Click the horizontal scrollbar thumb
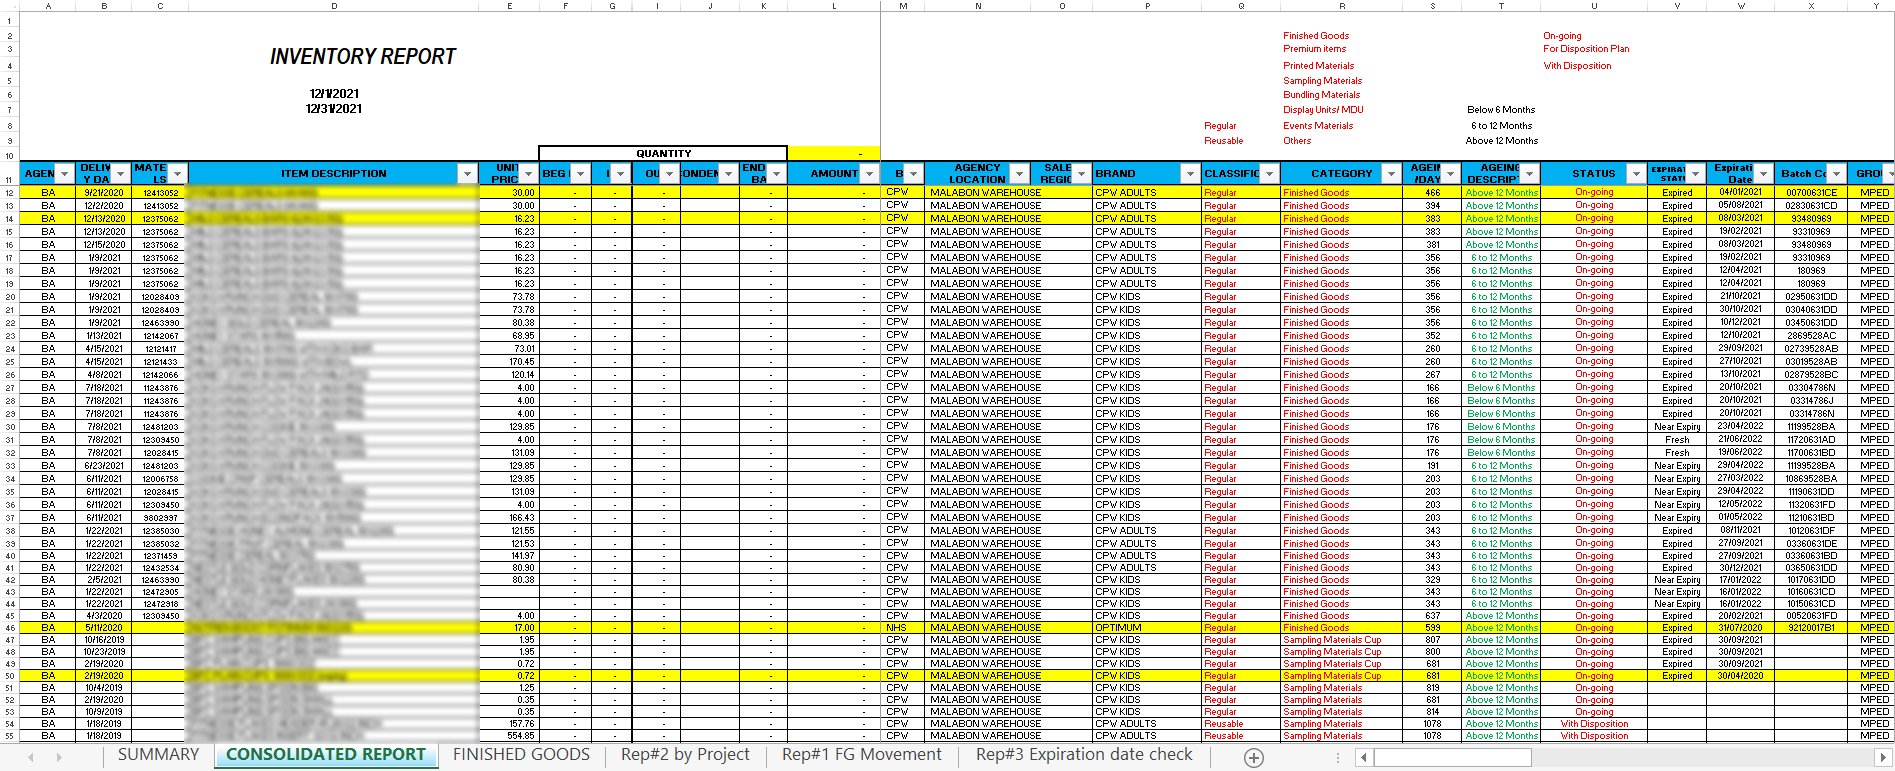Viewport: 1895px width, 771px height. [1453, 757]
